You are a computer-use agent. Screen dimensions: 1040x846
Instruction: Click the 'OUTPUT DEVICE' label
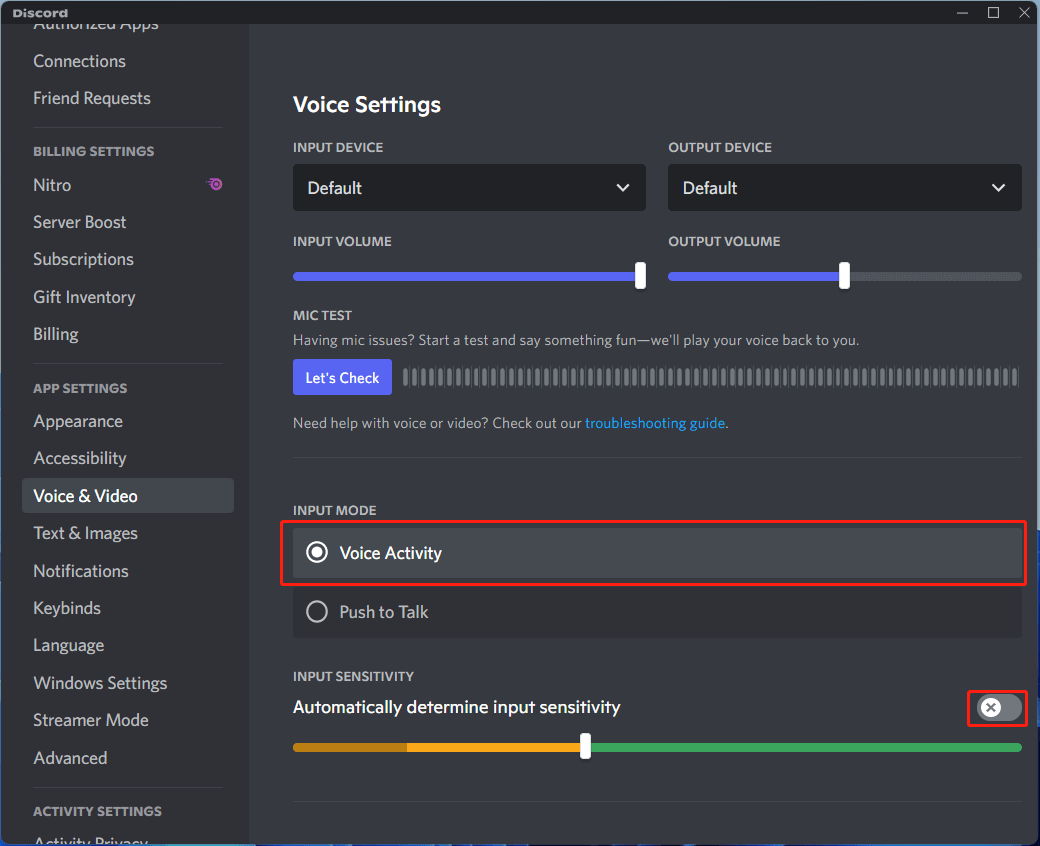pyautogui.click(x=720, y=147)
